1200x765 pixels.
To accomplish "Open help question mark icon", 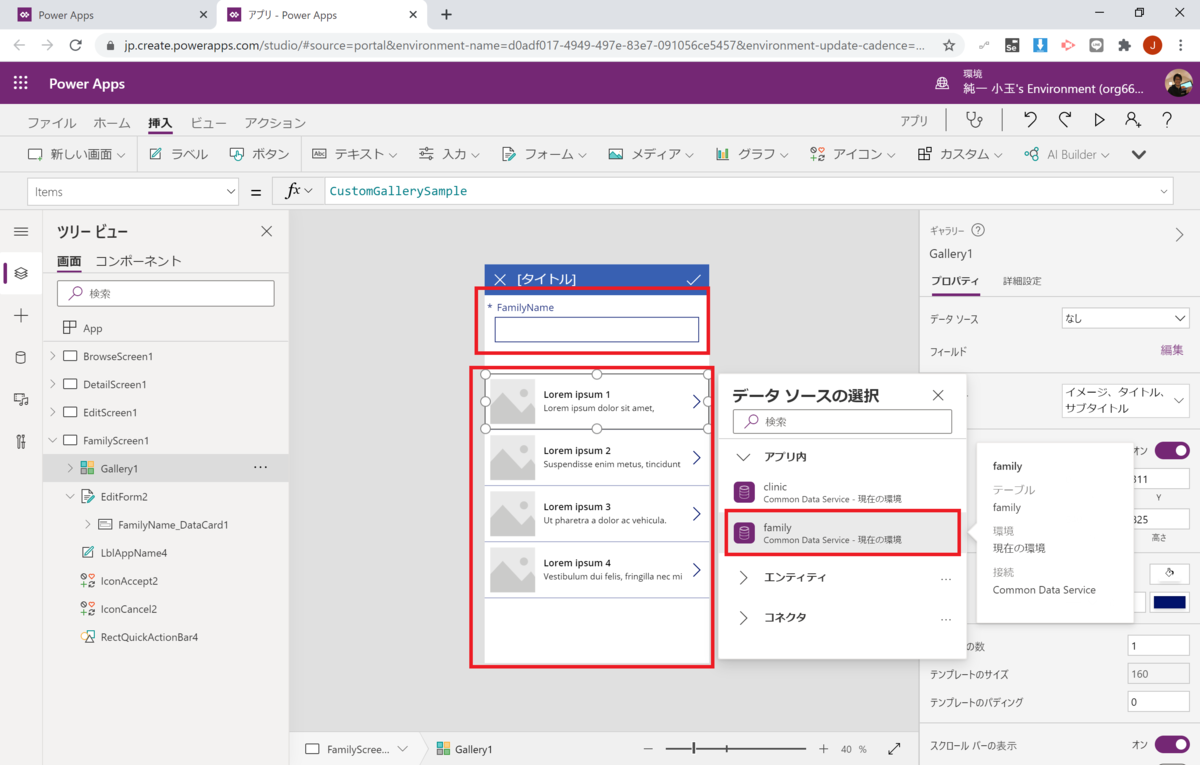I will [x=1167, y=120].
